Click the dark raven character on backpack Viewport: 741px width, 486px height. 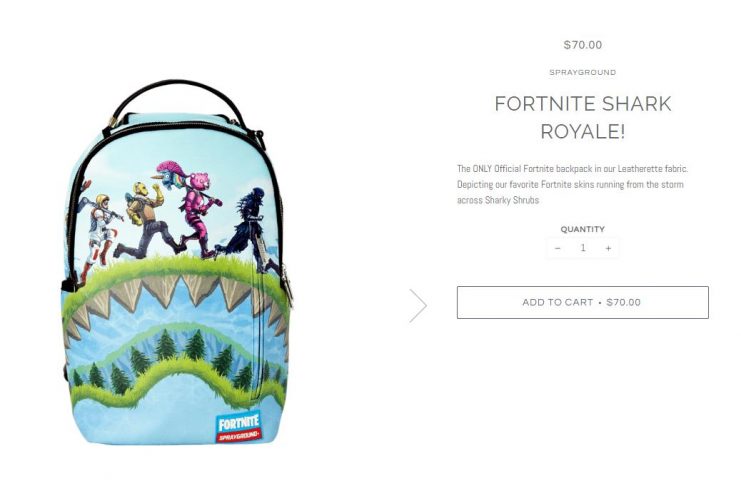246,227
